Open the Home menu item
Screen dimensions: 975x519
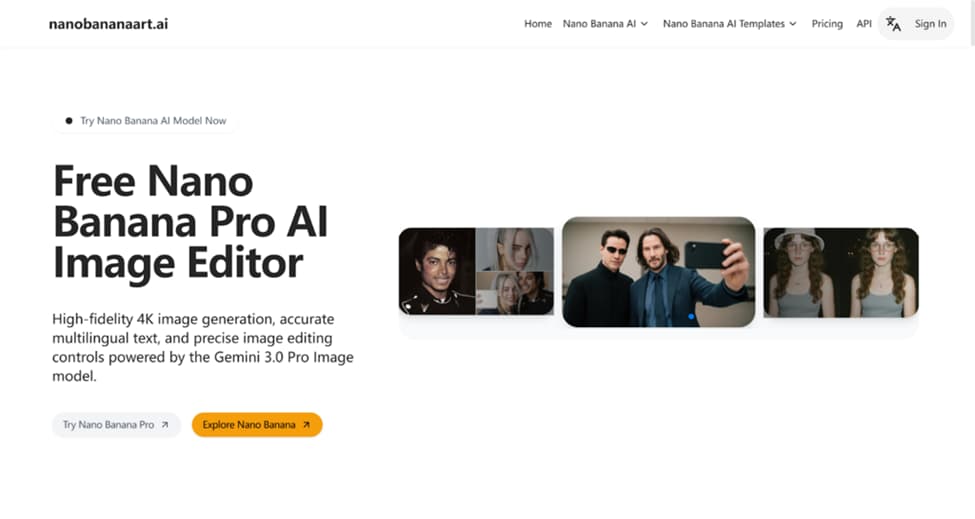[538, 24]
